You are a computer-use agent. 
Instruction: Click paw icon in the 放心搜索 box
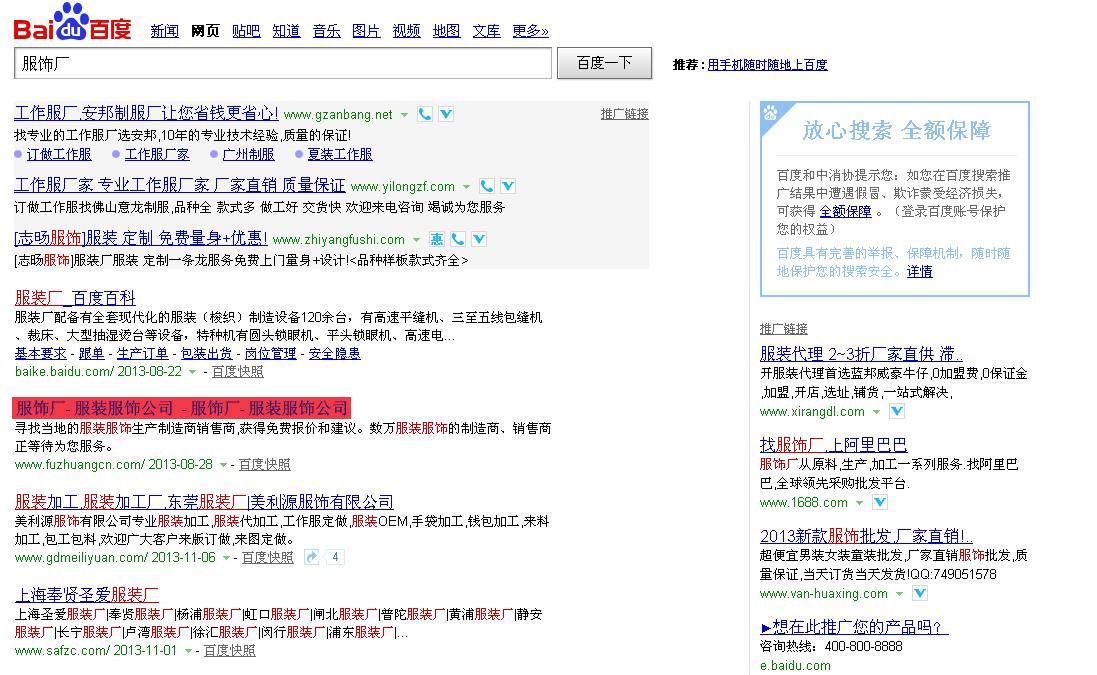(x=771, y=113)
